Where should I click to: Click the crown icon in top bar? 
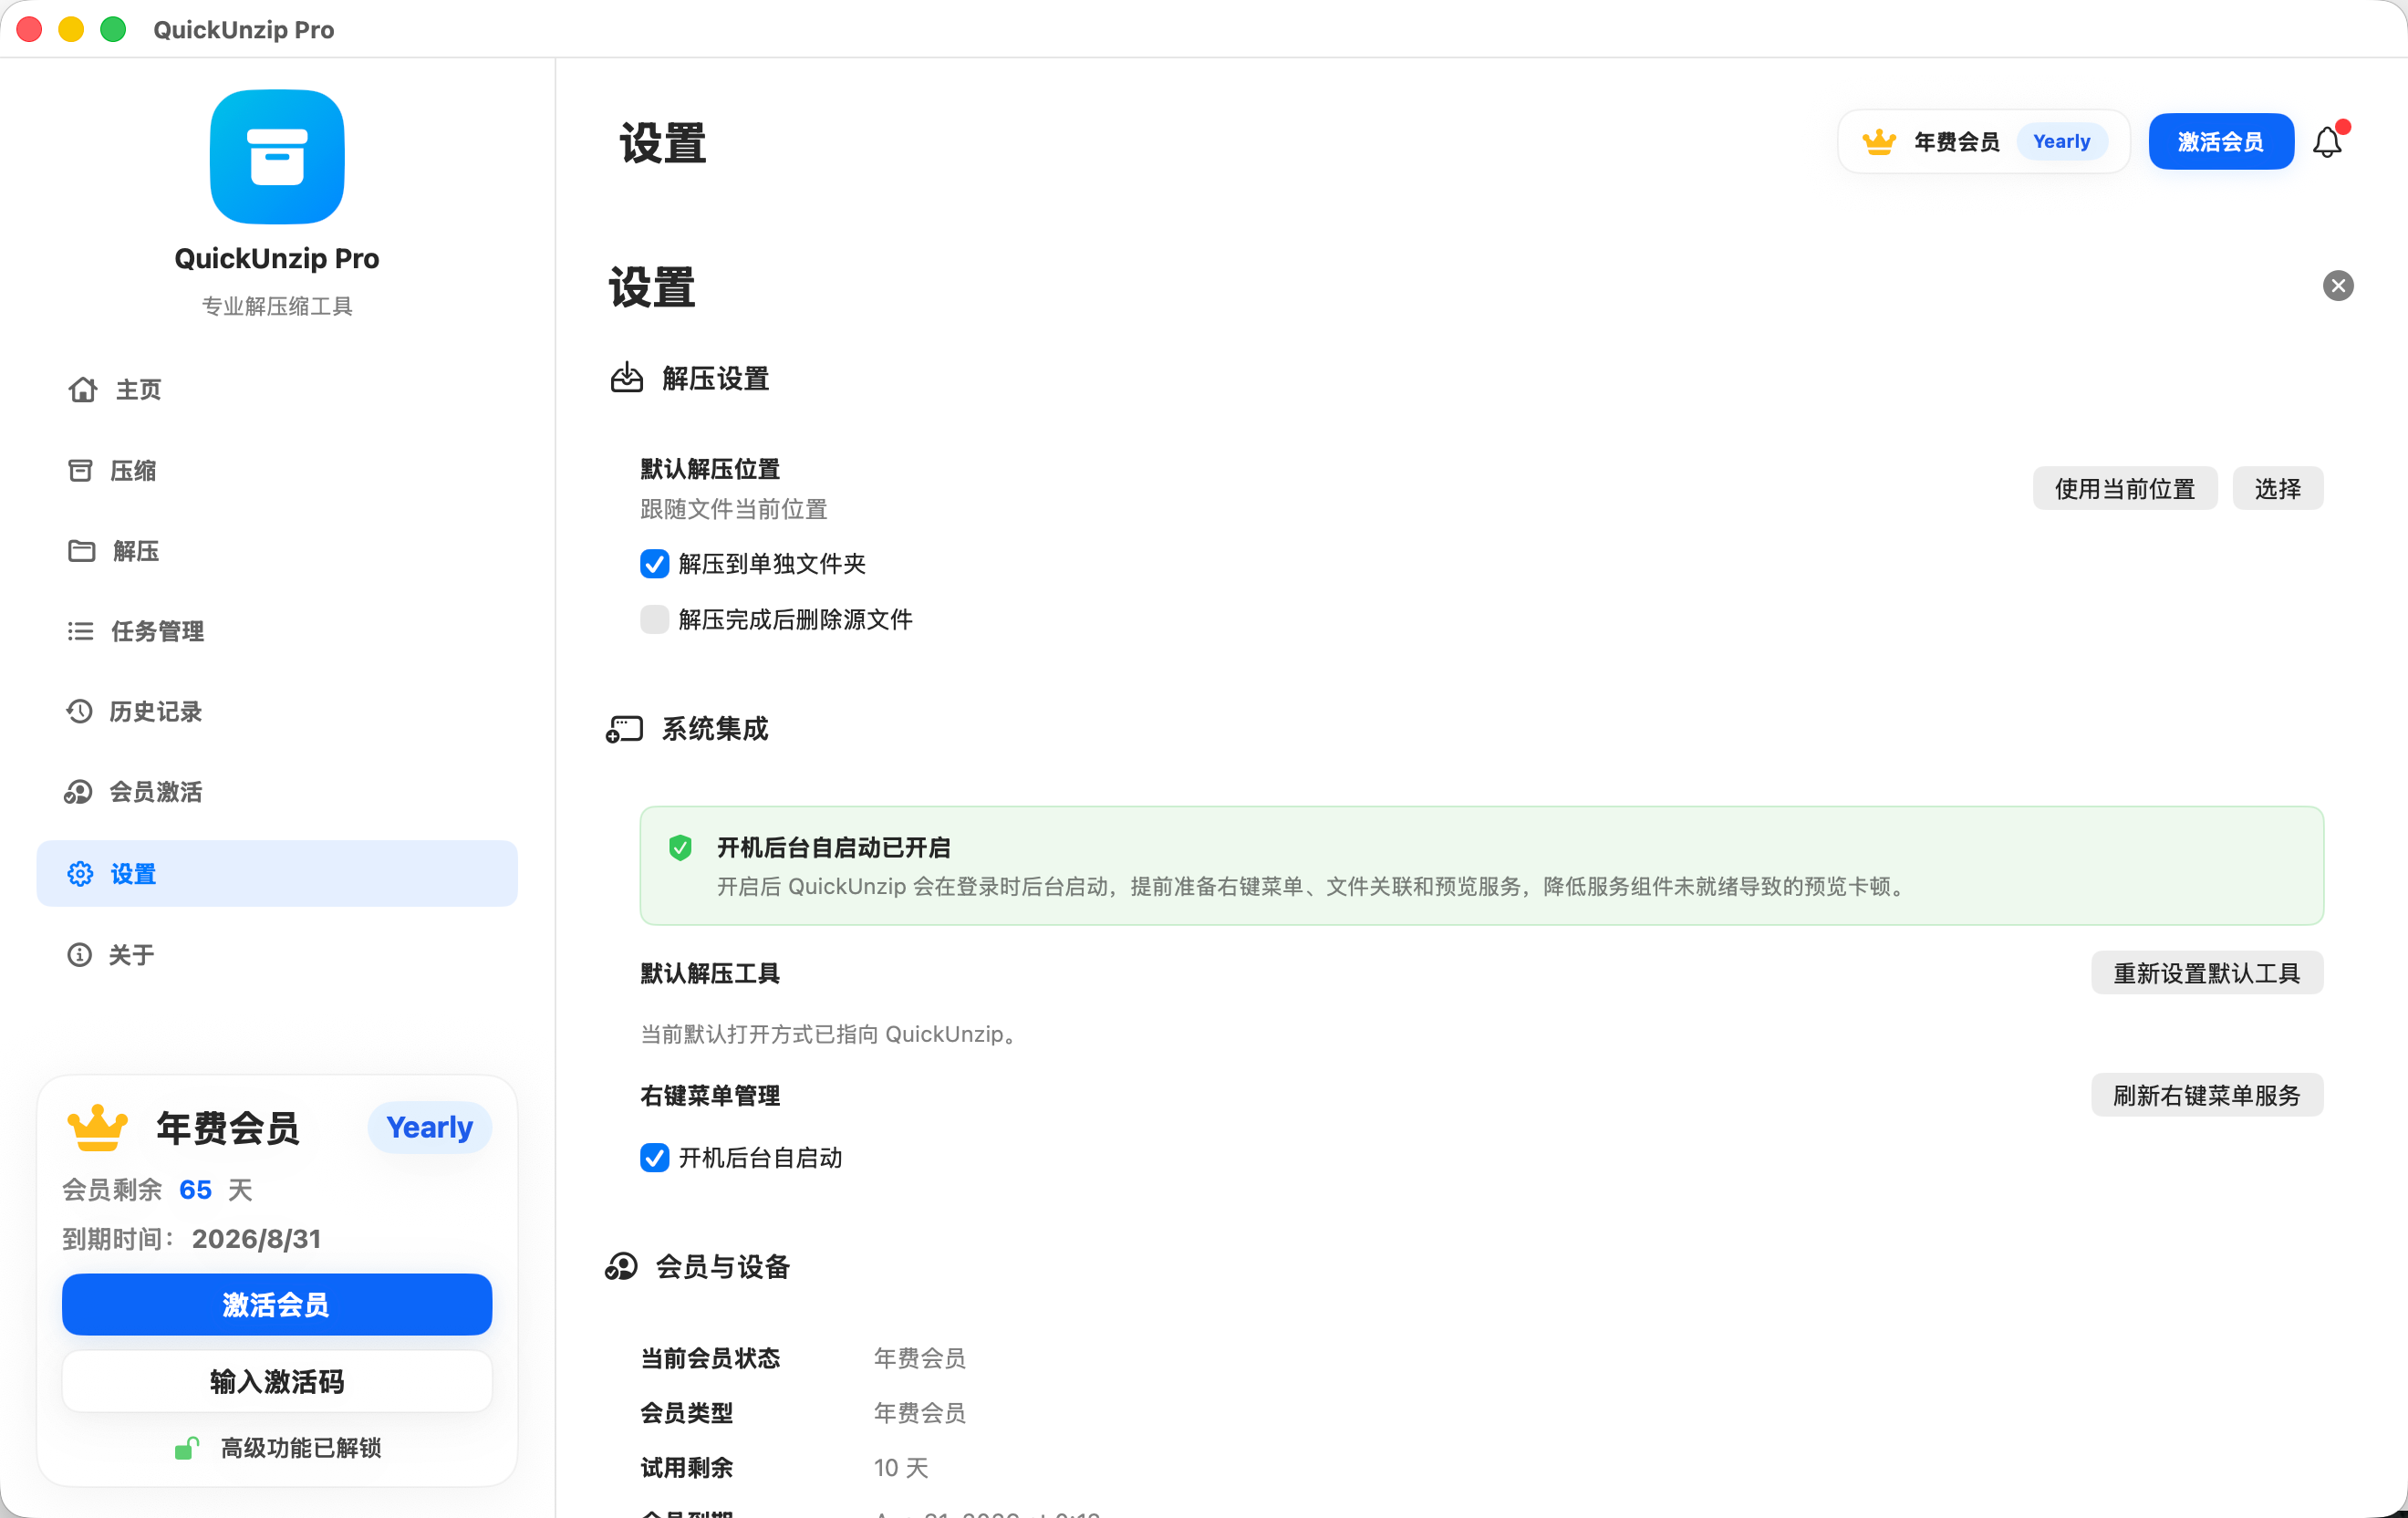point(1879,142)
